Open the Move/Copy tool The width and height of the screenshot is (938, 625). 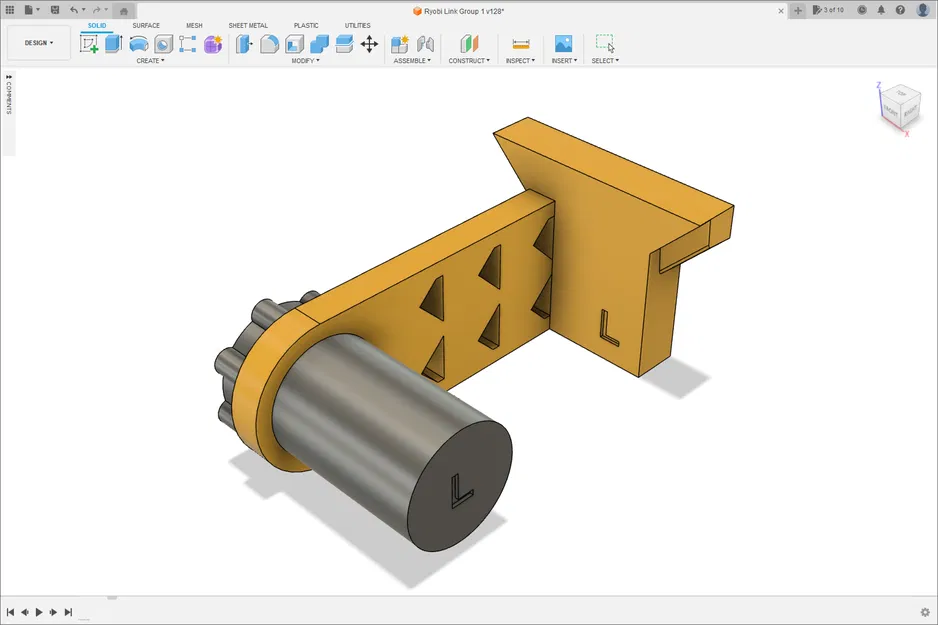(369, 44)
